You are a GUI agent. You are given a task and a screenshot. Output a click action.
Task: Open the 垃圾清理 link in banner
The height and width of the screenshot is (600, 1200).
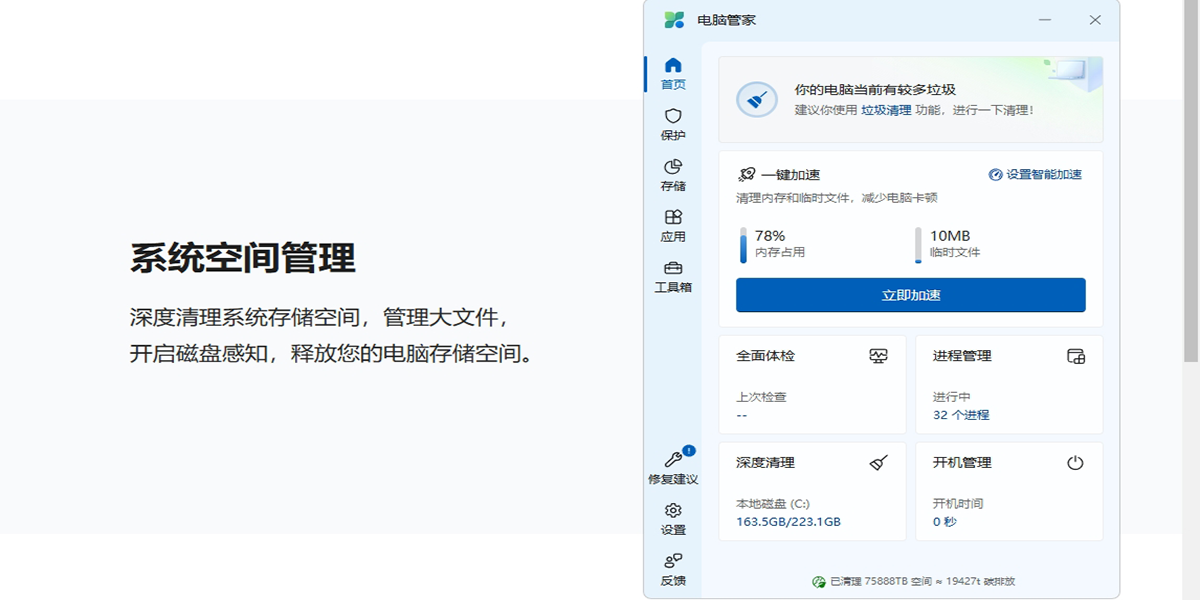(x=886, y=110)
